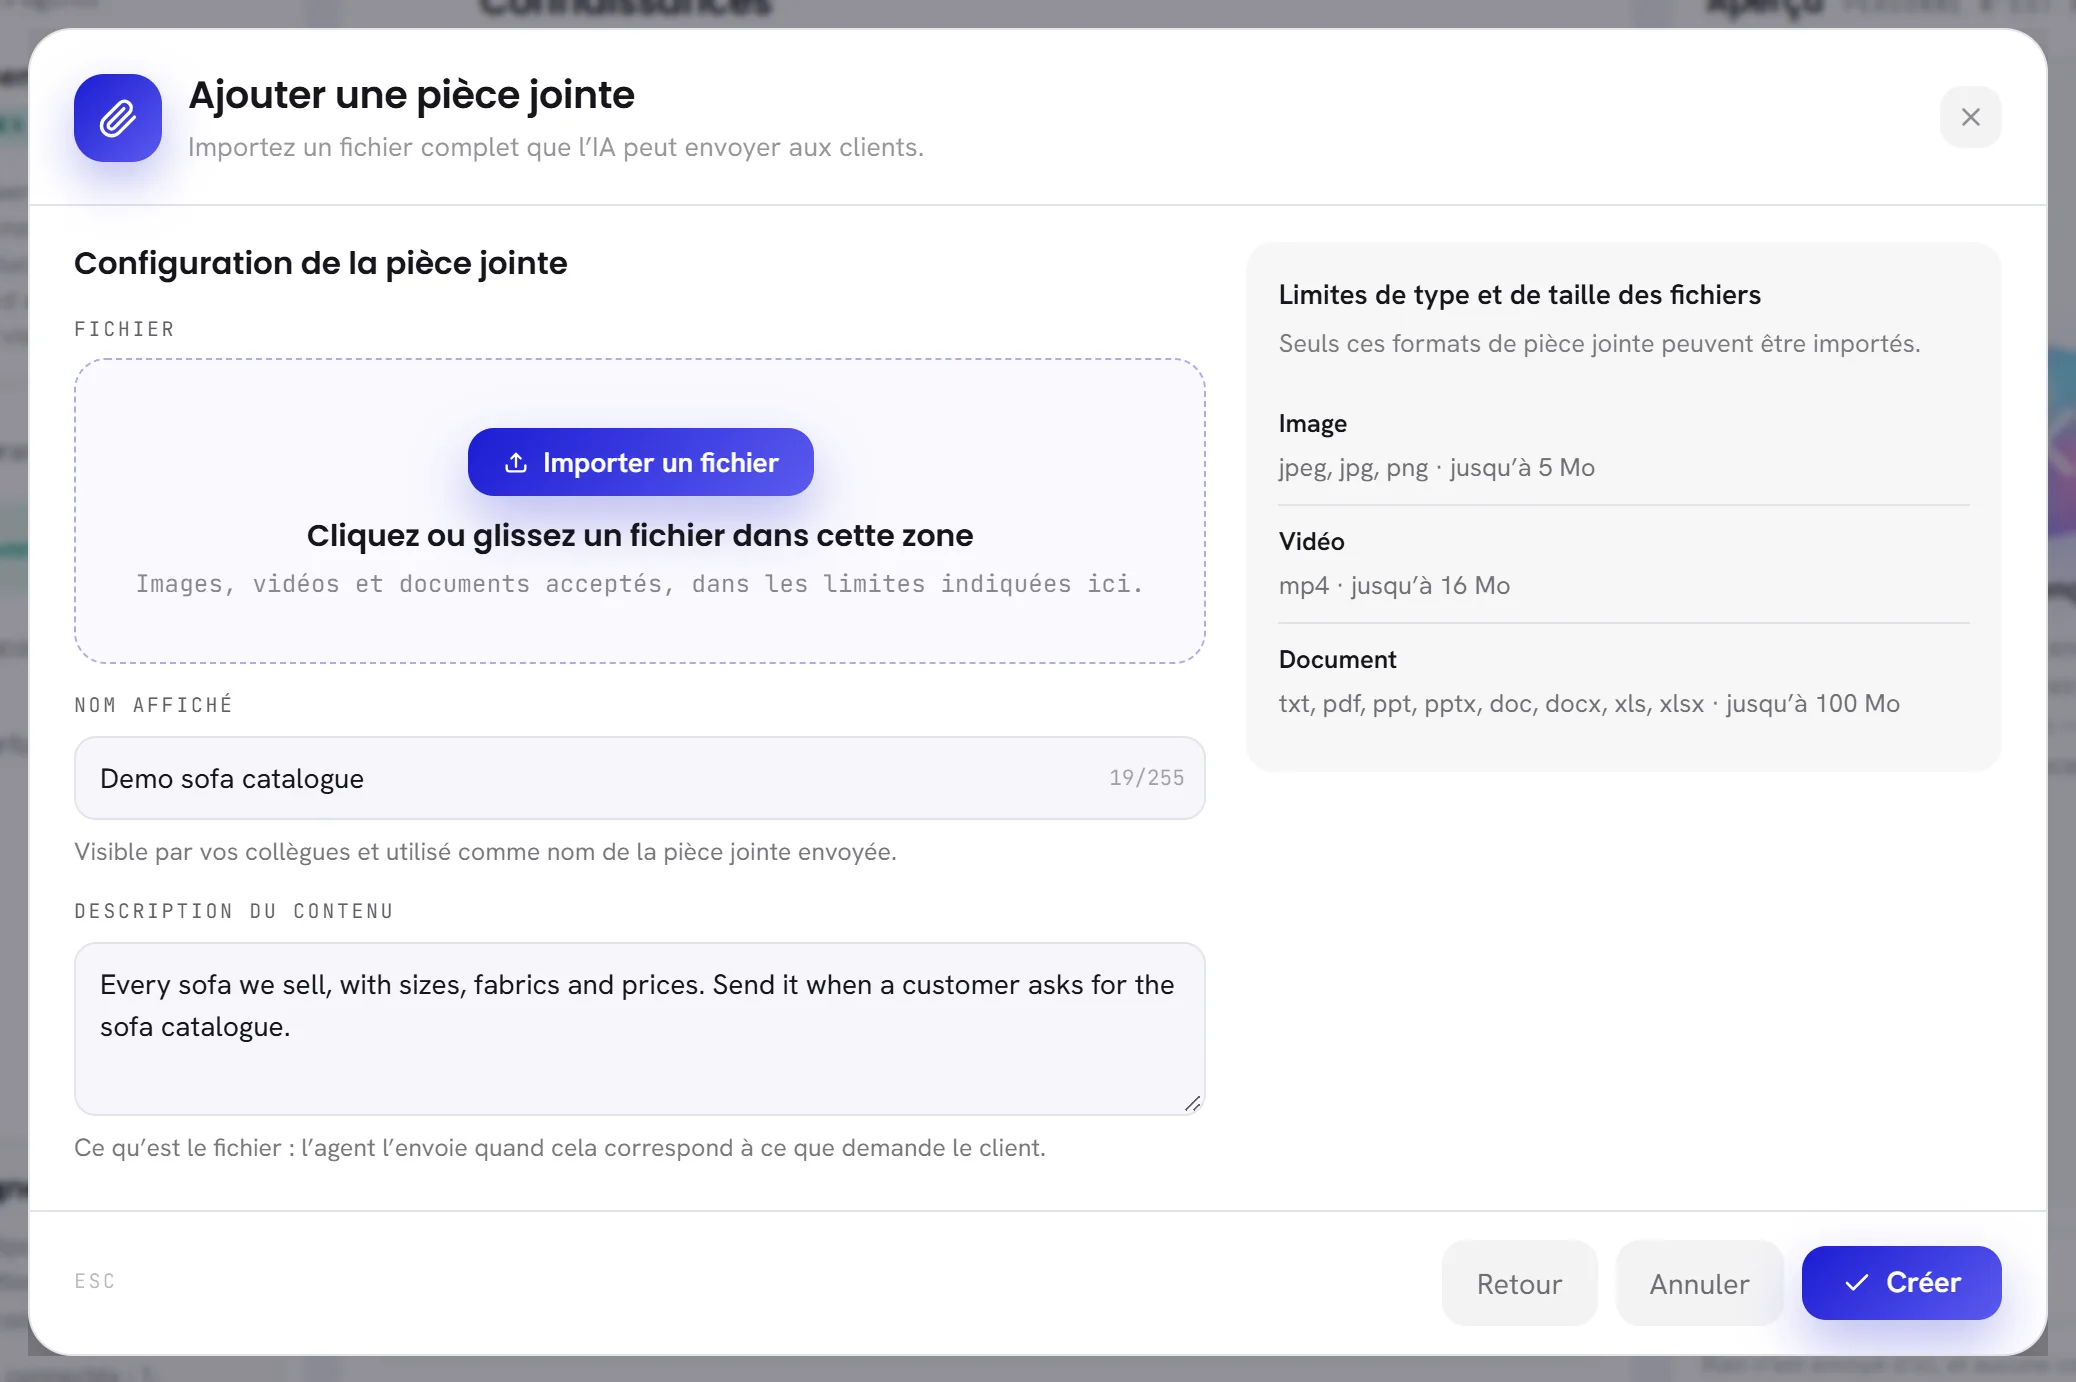This screenshot has width=2076, height=1382.
Task: Close the dialog with the X button
Action: (x=1970, y=117)
